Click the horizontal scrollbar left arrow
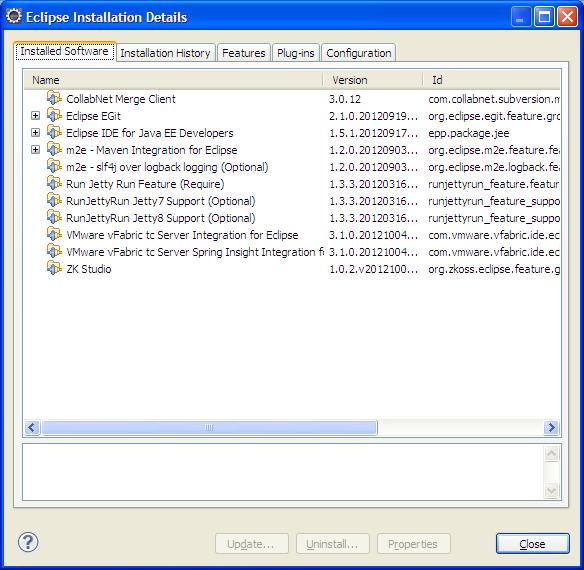Screen dimensions: 584x570 (32, 427)
